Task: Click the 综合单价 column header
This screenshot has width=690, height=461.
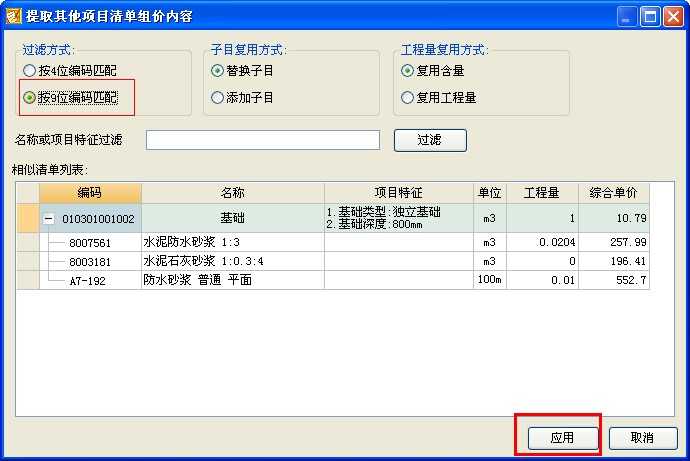Action: (x=614, y=193)
